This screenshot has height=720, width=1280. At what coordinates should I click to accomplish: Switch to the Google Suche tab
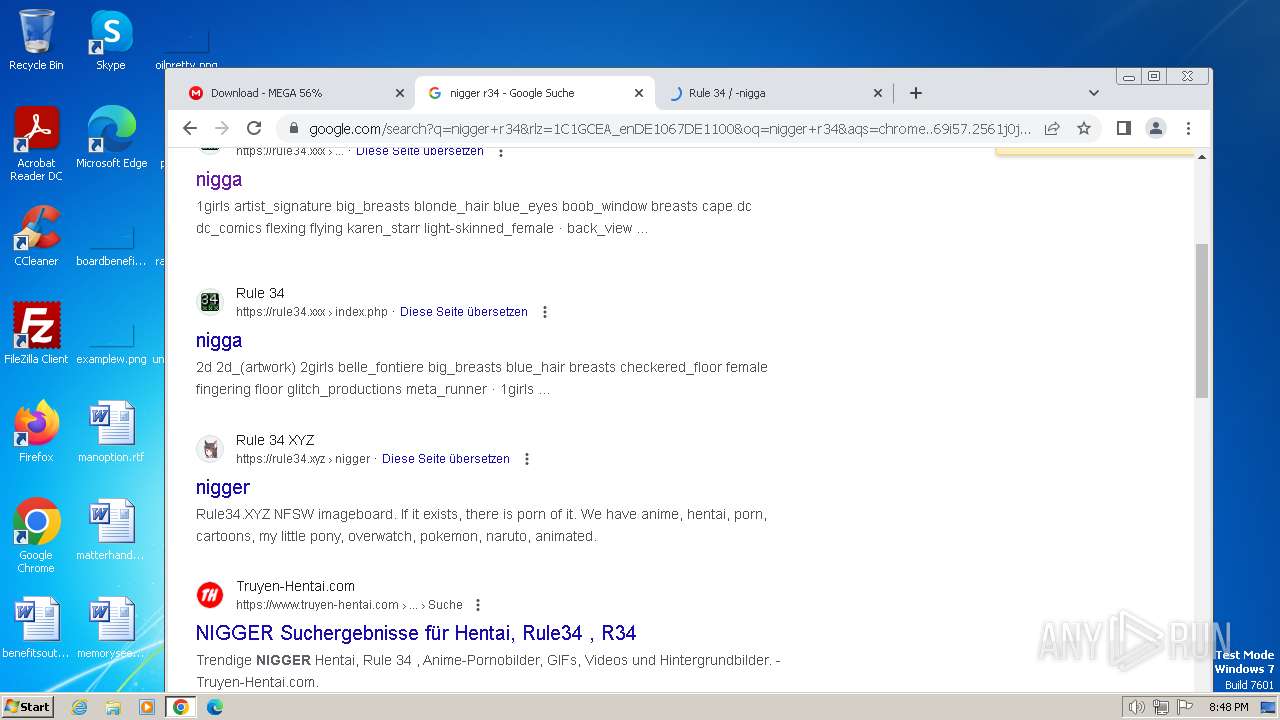coord(535,93)
